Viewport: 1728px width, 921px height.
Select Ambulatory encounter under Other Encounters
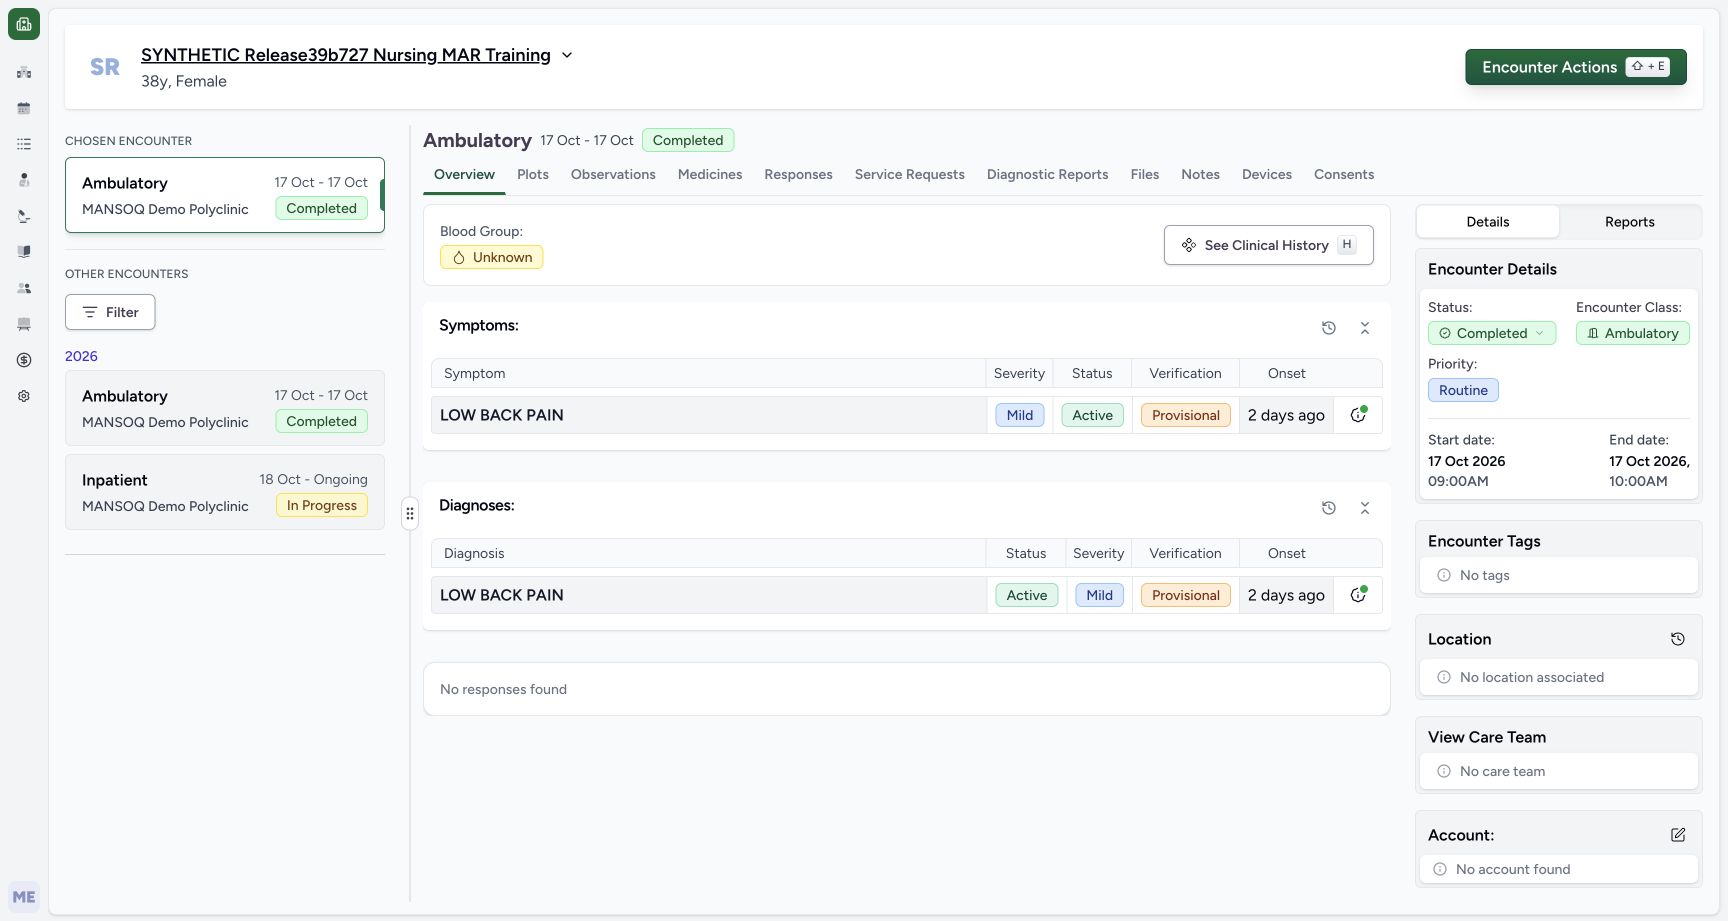coord(225,408)
